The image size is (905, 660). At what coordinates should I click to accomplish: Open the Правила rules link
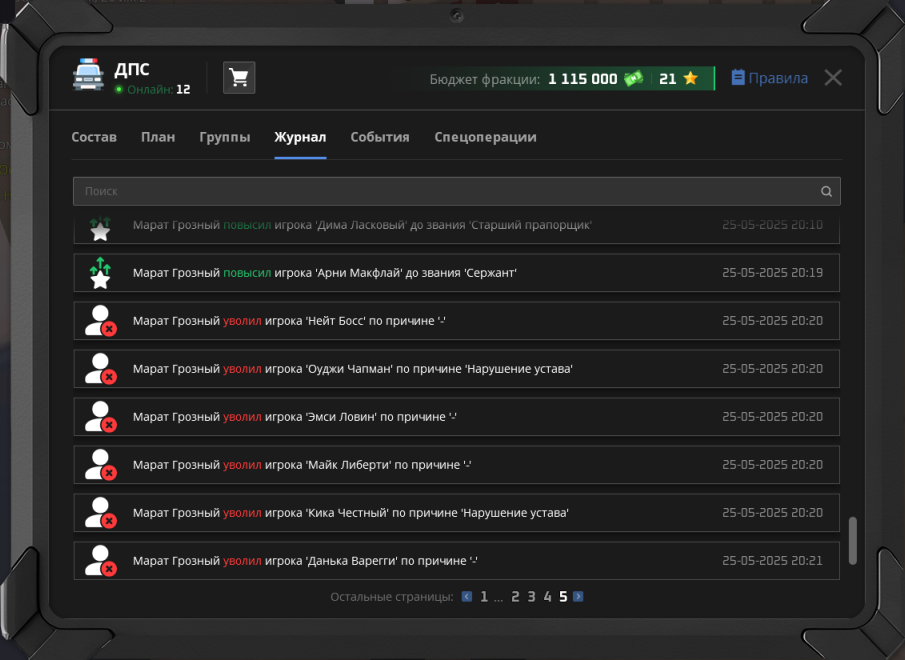click(x=770, y=78)
